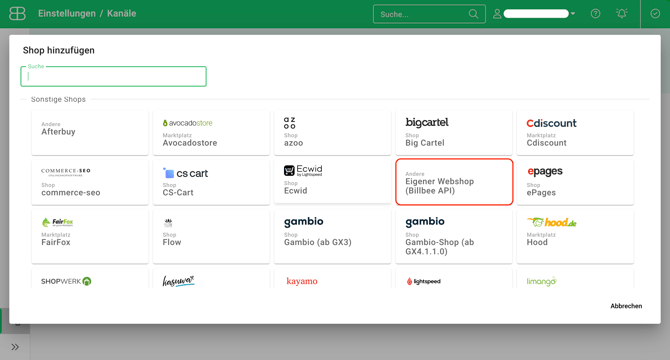
Task: Click the gambio logo on GX4.1.1.0 card
Action: 425,222
